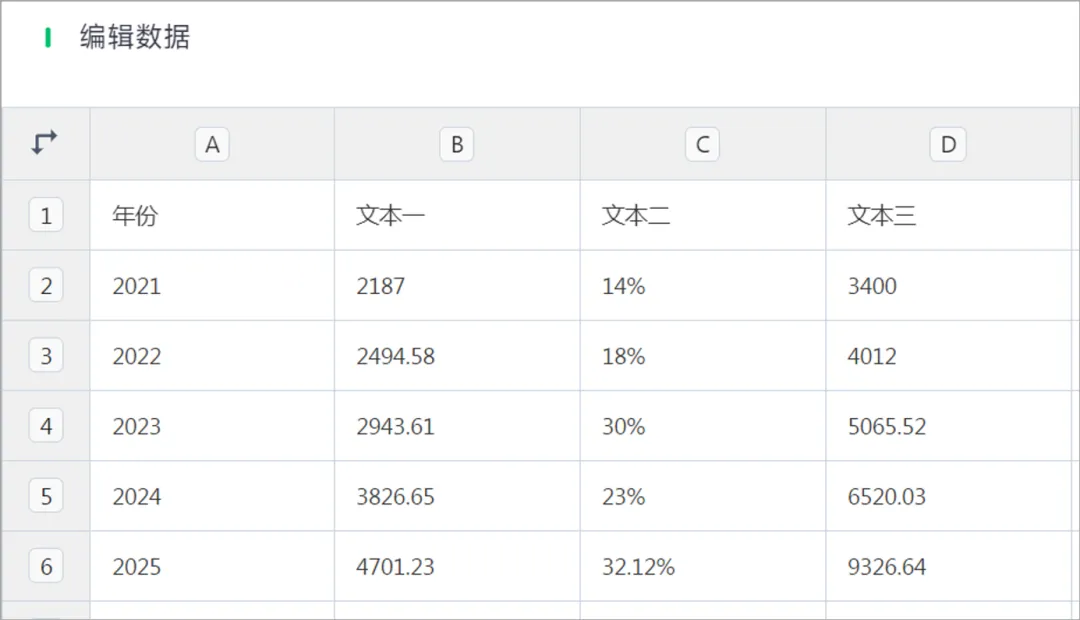Edit the 文本二 header cell
This screenshot has height=620, width=1080.
(x=702, y=215)
